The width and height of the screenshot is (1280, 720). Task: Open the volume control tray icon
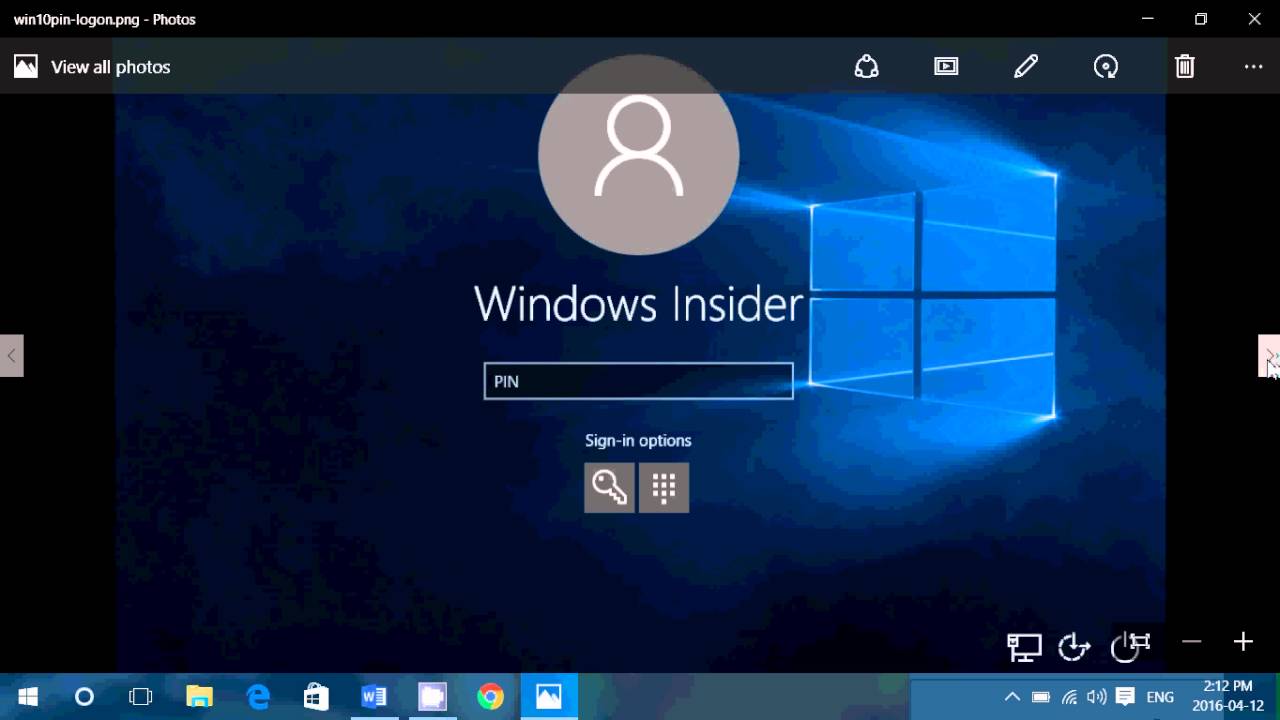[1097, 697]
